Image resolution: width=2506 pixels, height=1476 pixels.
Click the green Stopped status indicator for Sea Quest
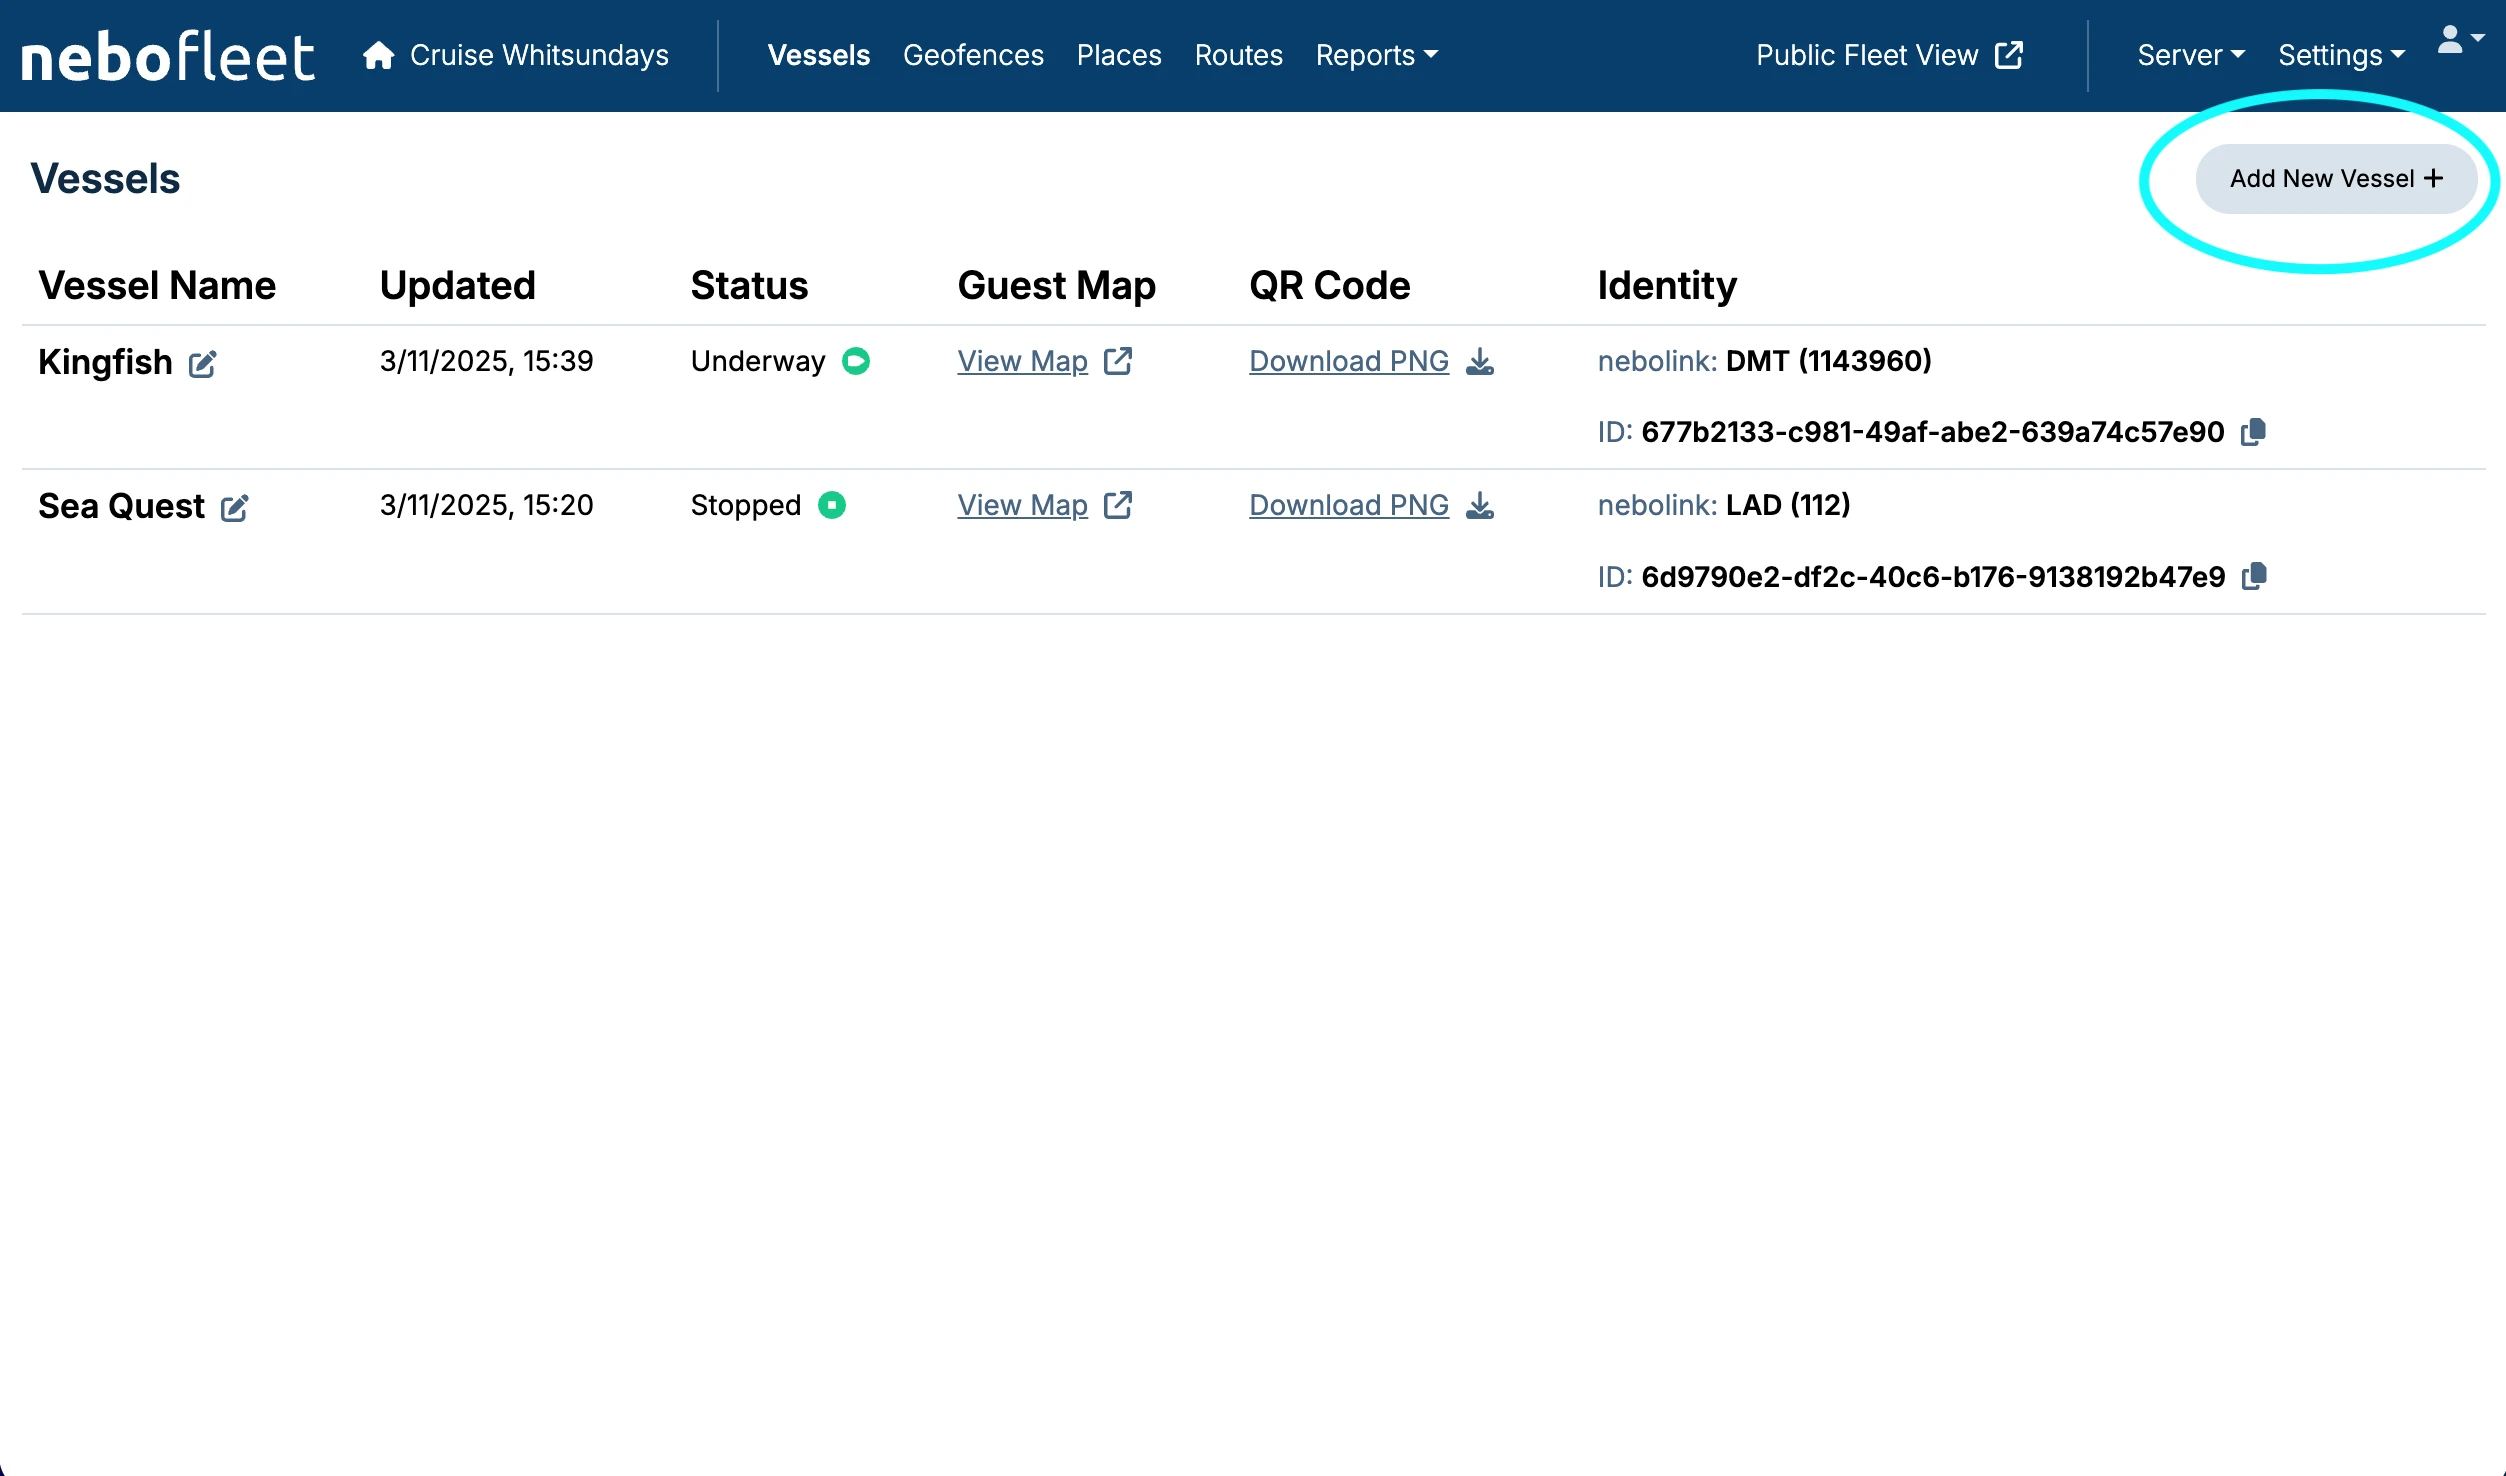point(832,505)
